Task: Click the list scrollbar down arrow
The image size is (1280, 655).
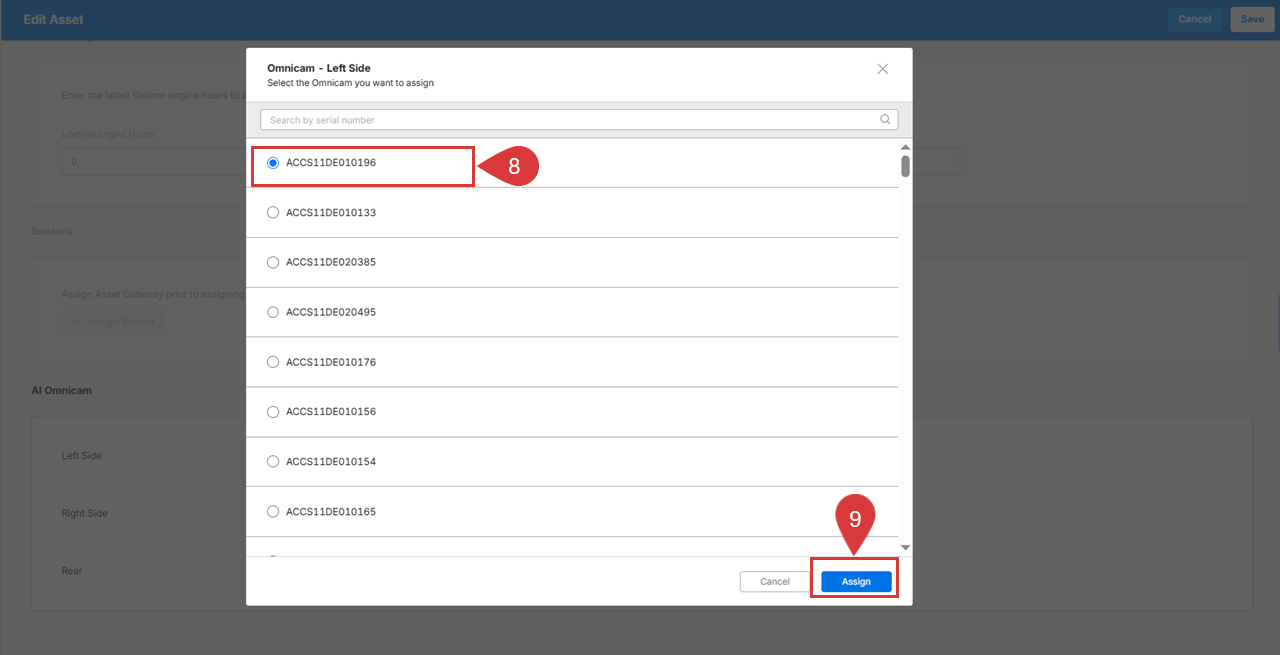Action: point(905,547)
